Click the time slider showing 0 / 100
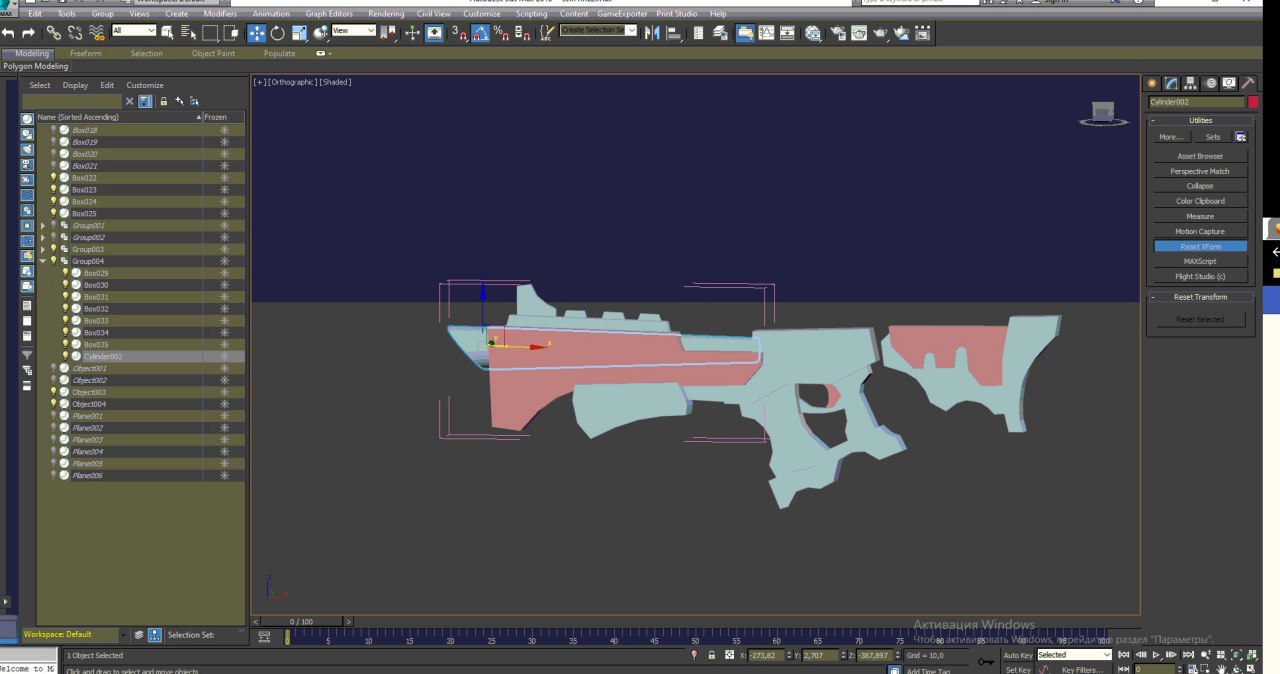Image resolution: width=1280 pixels, height=674 pixels. (301, 622)
